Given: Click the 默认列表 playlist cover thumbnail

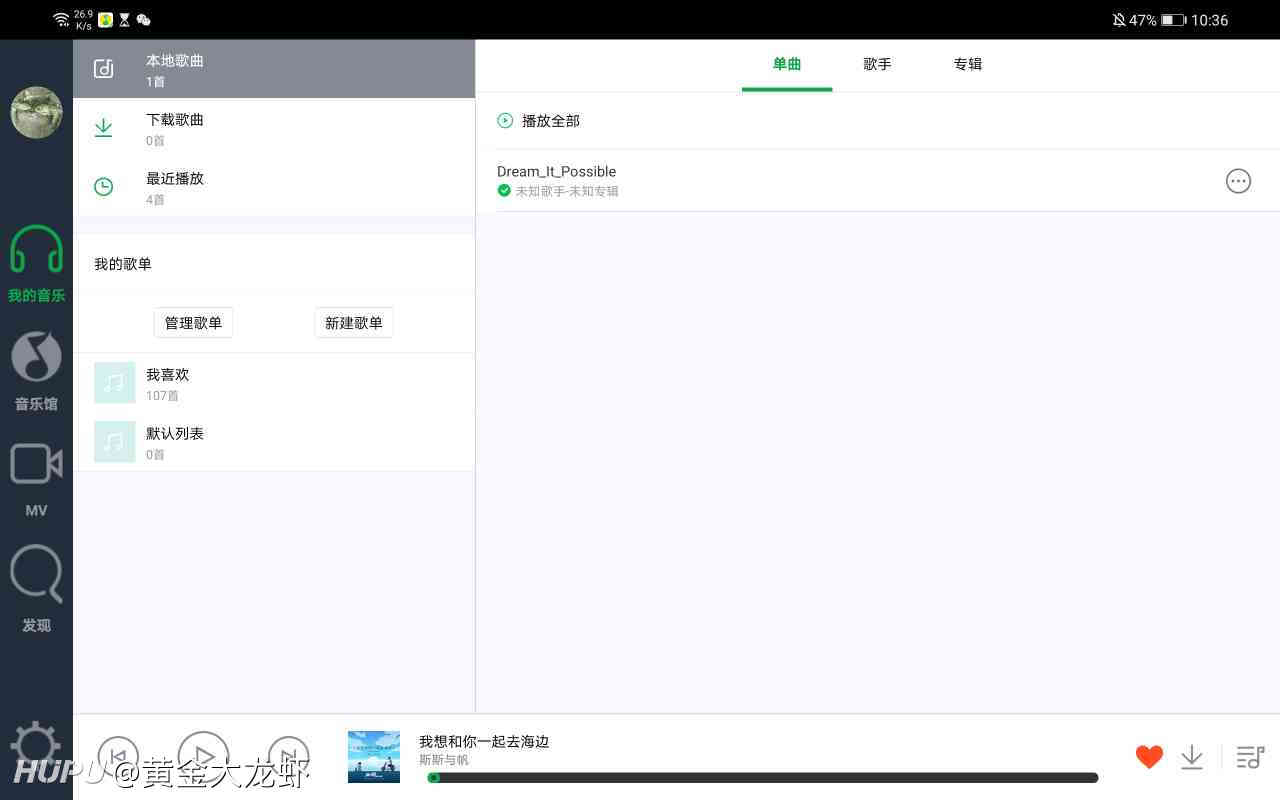Looking at the screenshot, I should pos(114,442).
